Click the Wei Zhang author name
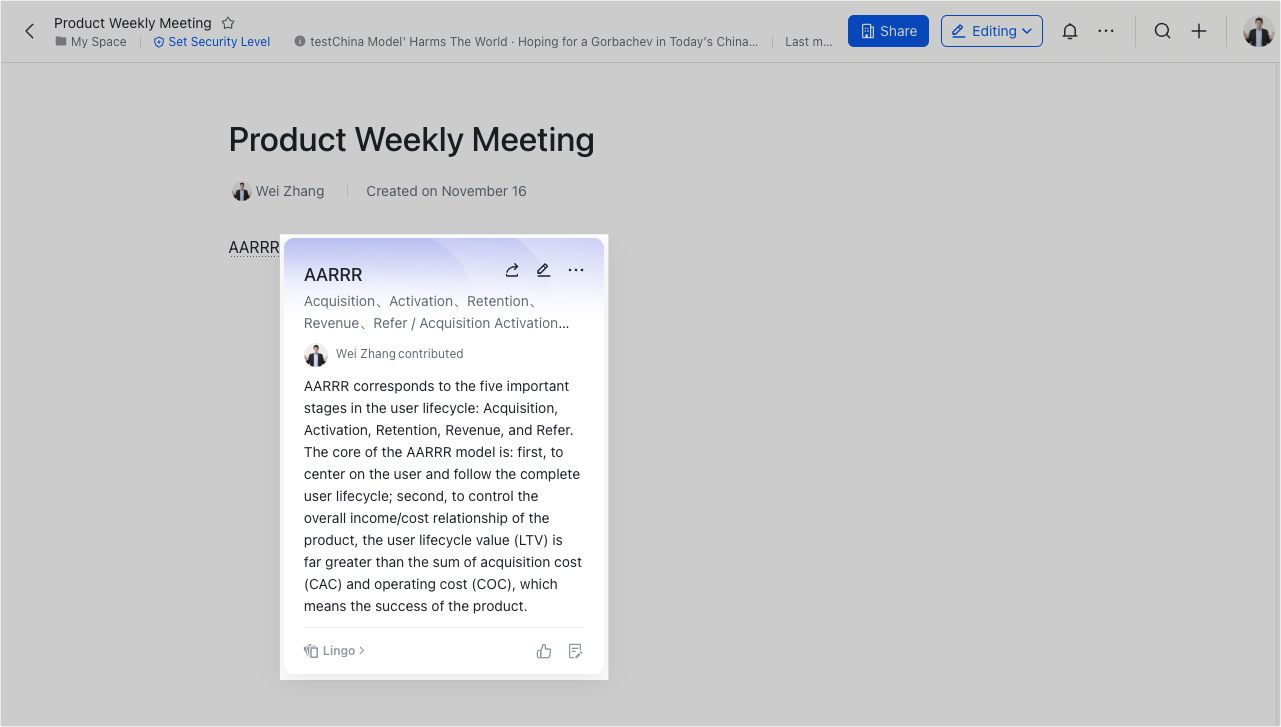 coord(289,191)
